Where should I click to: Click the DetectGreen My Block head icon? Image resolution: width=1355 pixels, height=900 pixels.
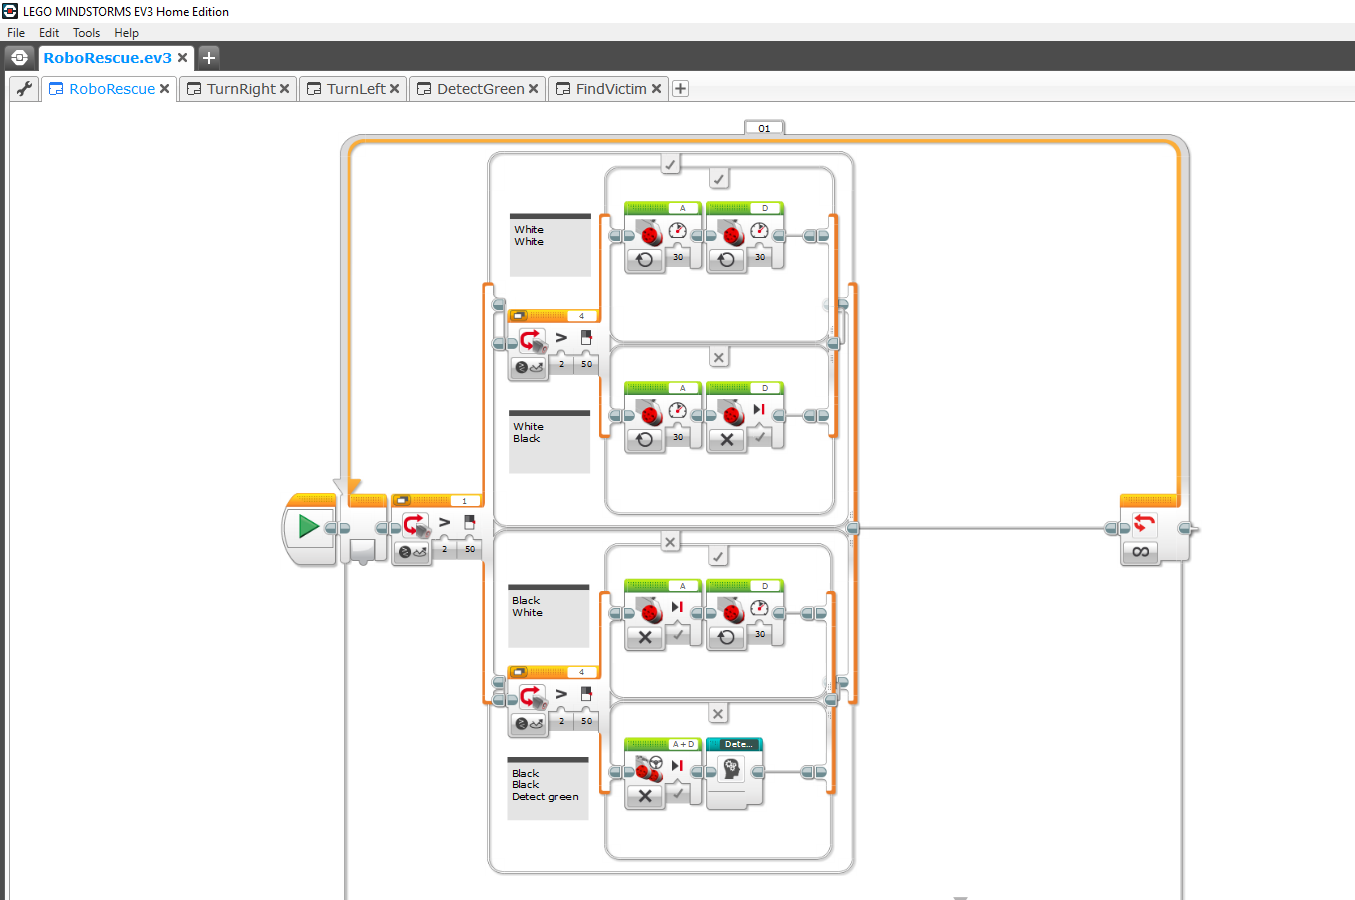click(x=731, y=768)
